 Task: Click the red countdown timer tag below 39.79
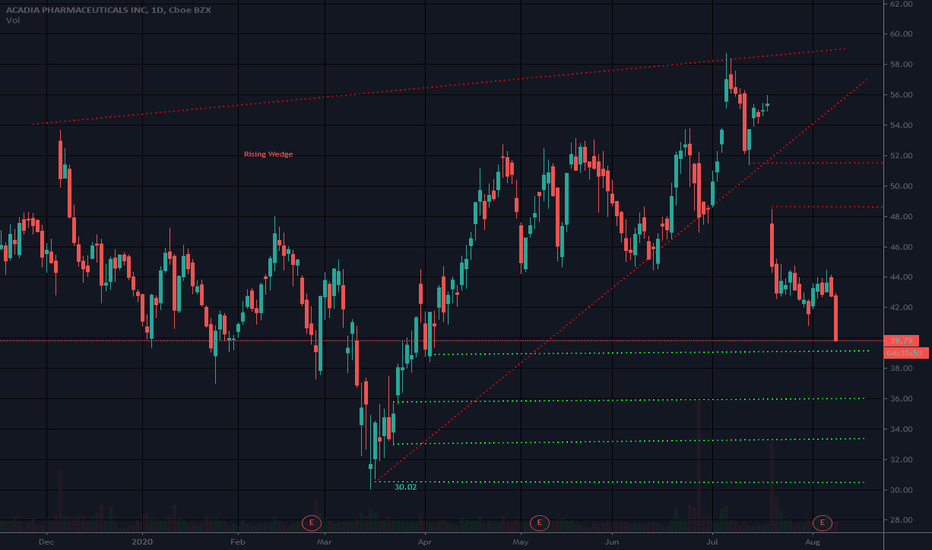[x=906, y=353]
